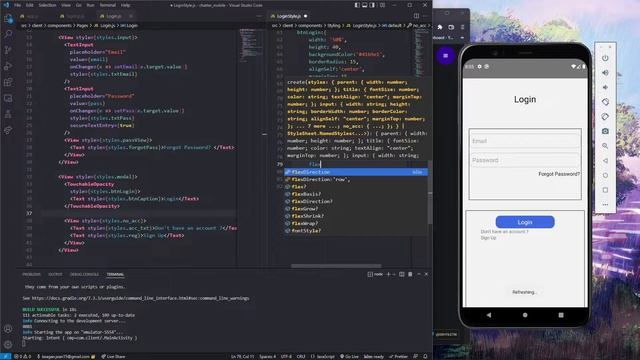640x360 pixels.
Task: Open the Run and Debug view
Action: coord(8,66)
